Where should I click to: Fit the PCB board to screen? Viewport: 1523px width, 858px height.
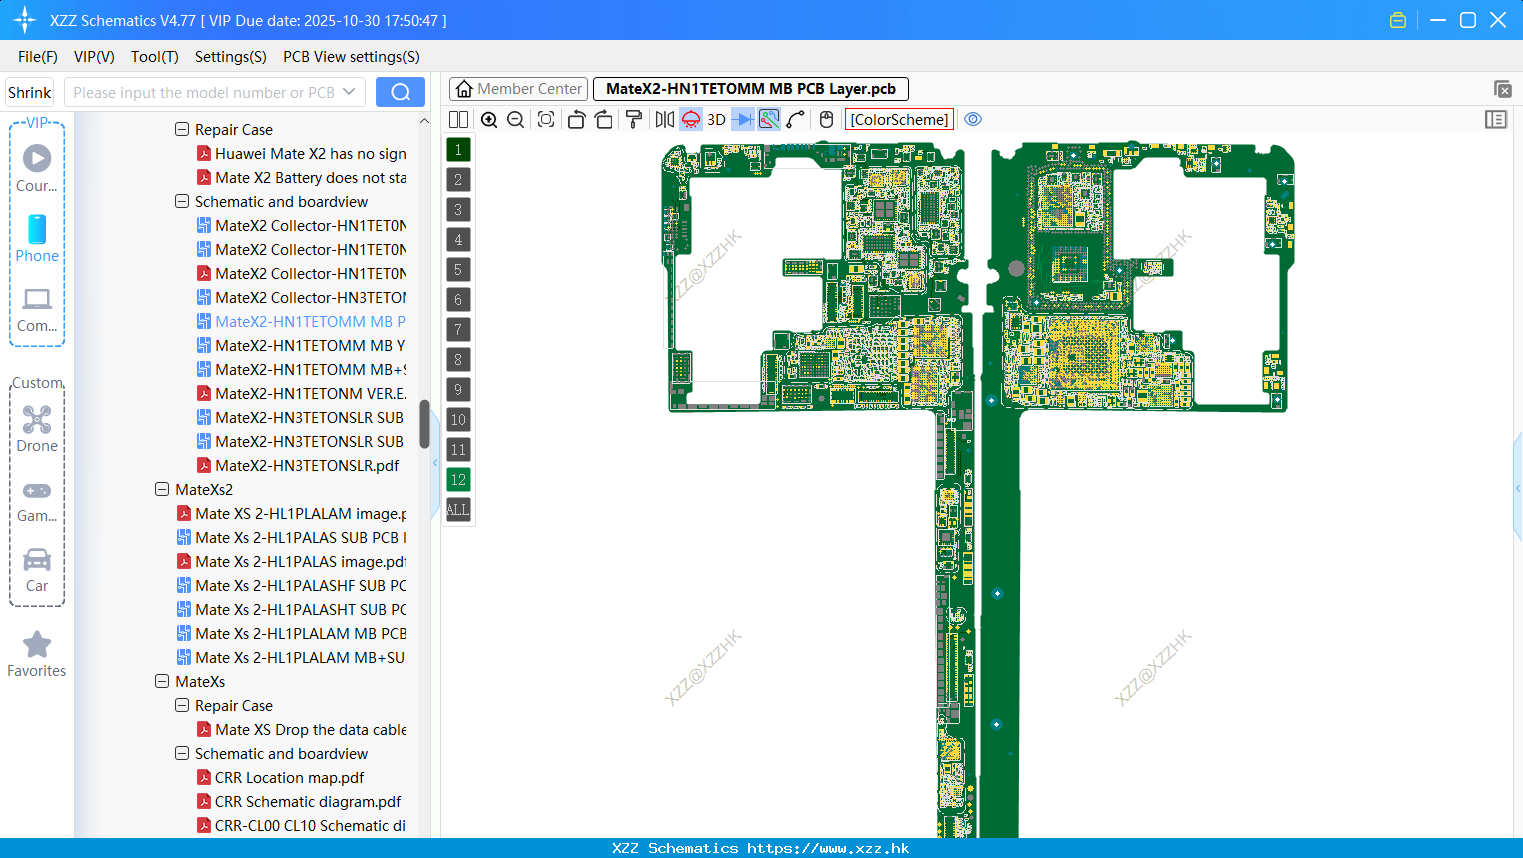546,120
